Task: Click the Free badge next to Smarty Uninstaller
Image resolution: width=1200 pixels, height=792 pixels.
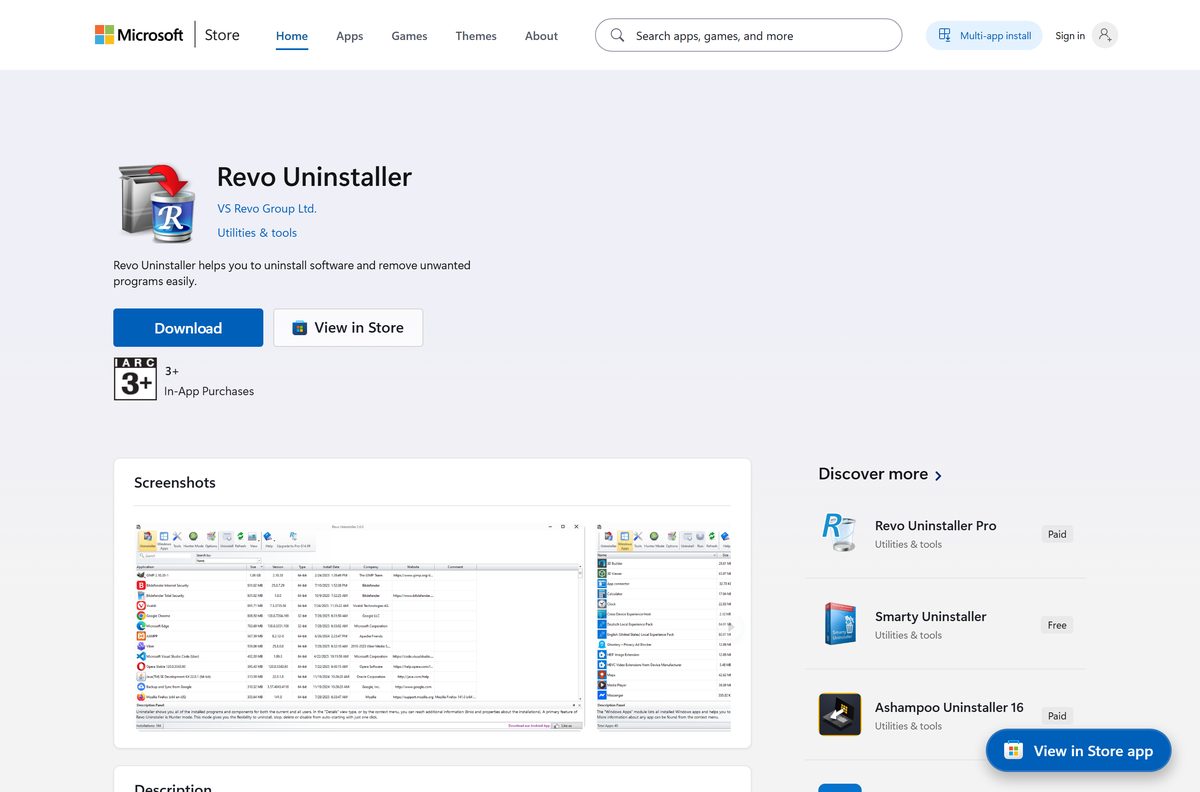Action: (1057, 625)
